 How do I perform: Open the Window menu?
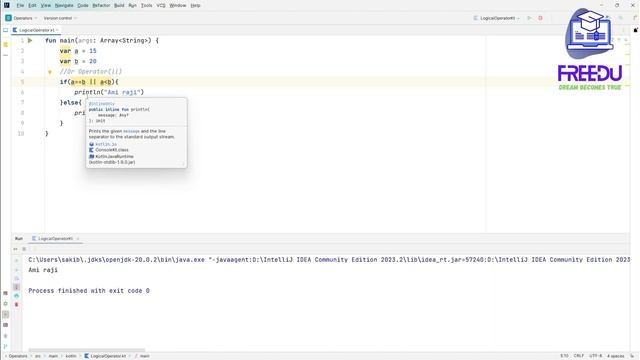tap(178, 5)
